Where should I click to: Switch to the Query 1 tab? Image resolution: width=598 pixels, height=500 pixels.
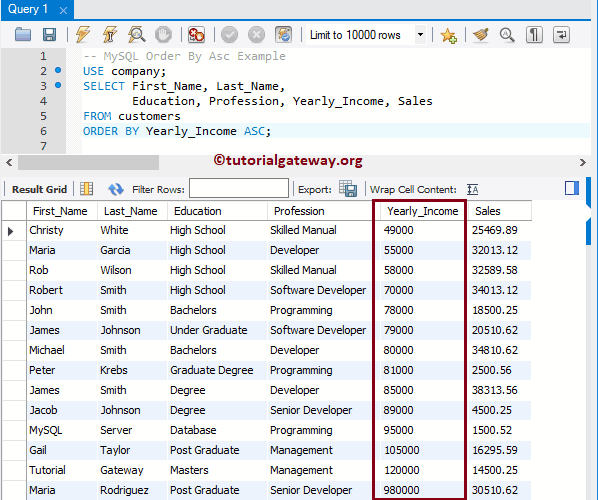tap(28, 9)
